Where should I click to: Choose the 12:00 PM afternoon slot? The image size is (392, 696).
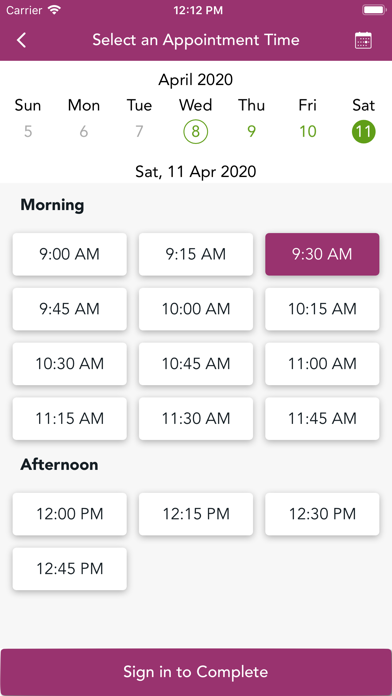pyautogui.click(x=70, y=514)
